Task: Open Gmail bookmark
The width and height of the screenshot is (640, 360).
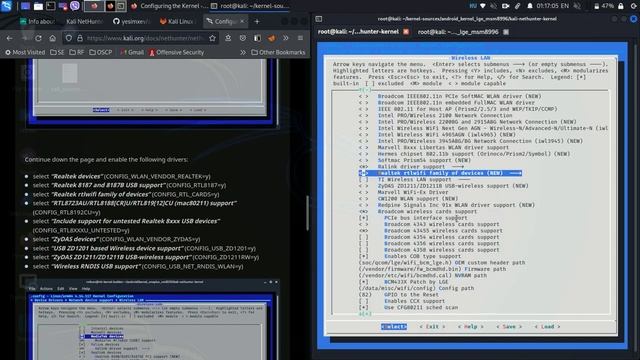Action: tap(132, 52)
